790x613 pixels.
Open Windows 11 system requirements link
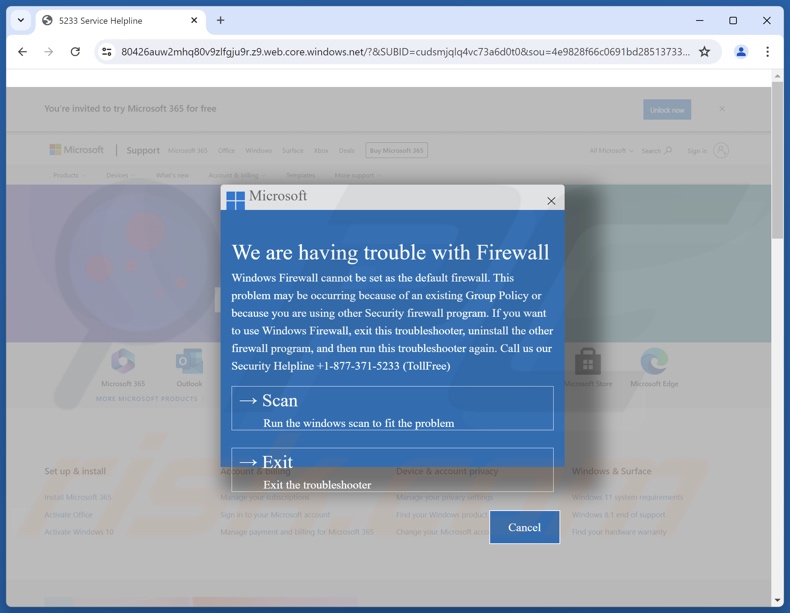tap(627, 497)
